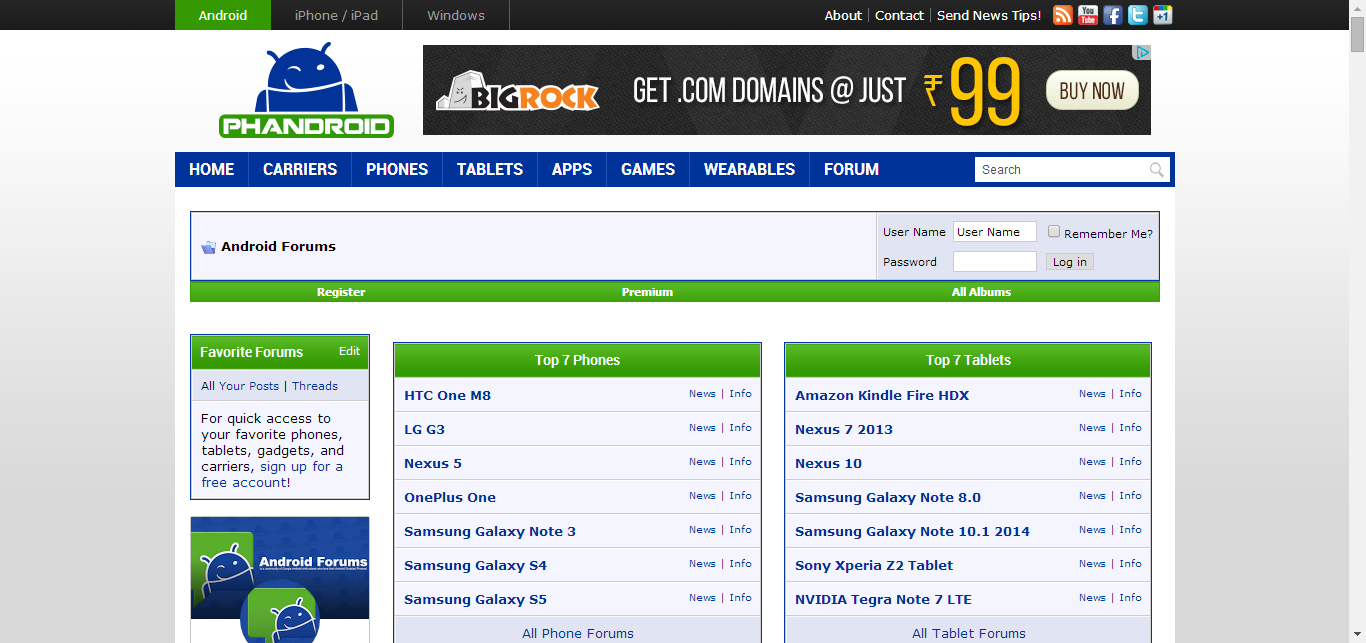The height and width of the screenshot is (643, 1366).
Task: Switch to the iPhone / iPad tab
Action: click(x=337, y=15)
